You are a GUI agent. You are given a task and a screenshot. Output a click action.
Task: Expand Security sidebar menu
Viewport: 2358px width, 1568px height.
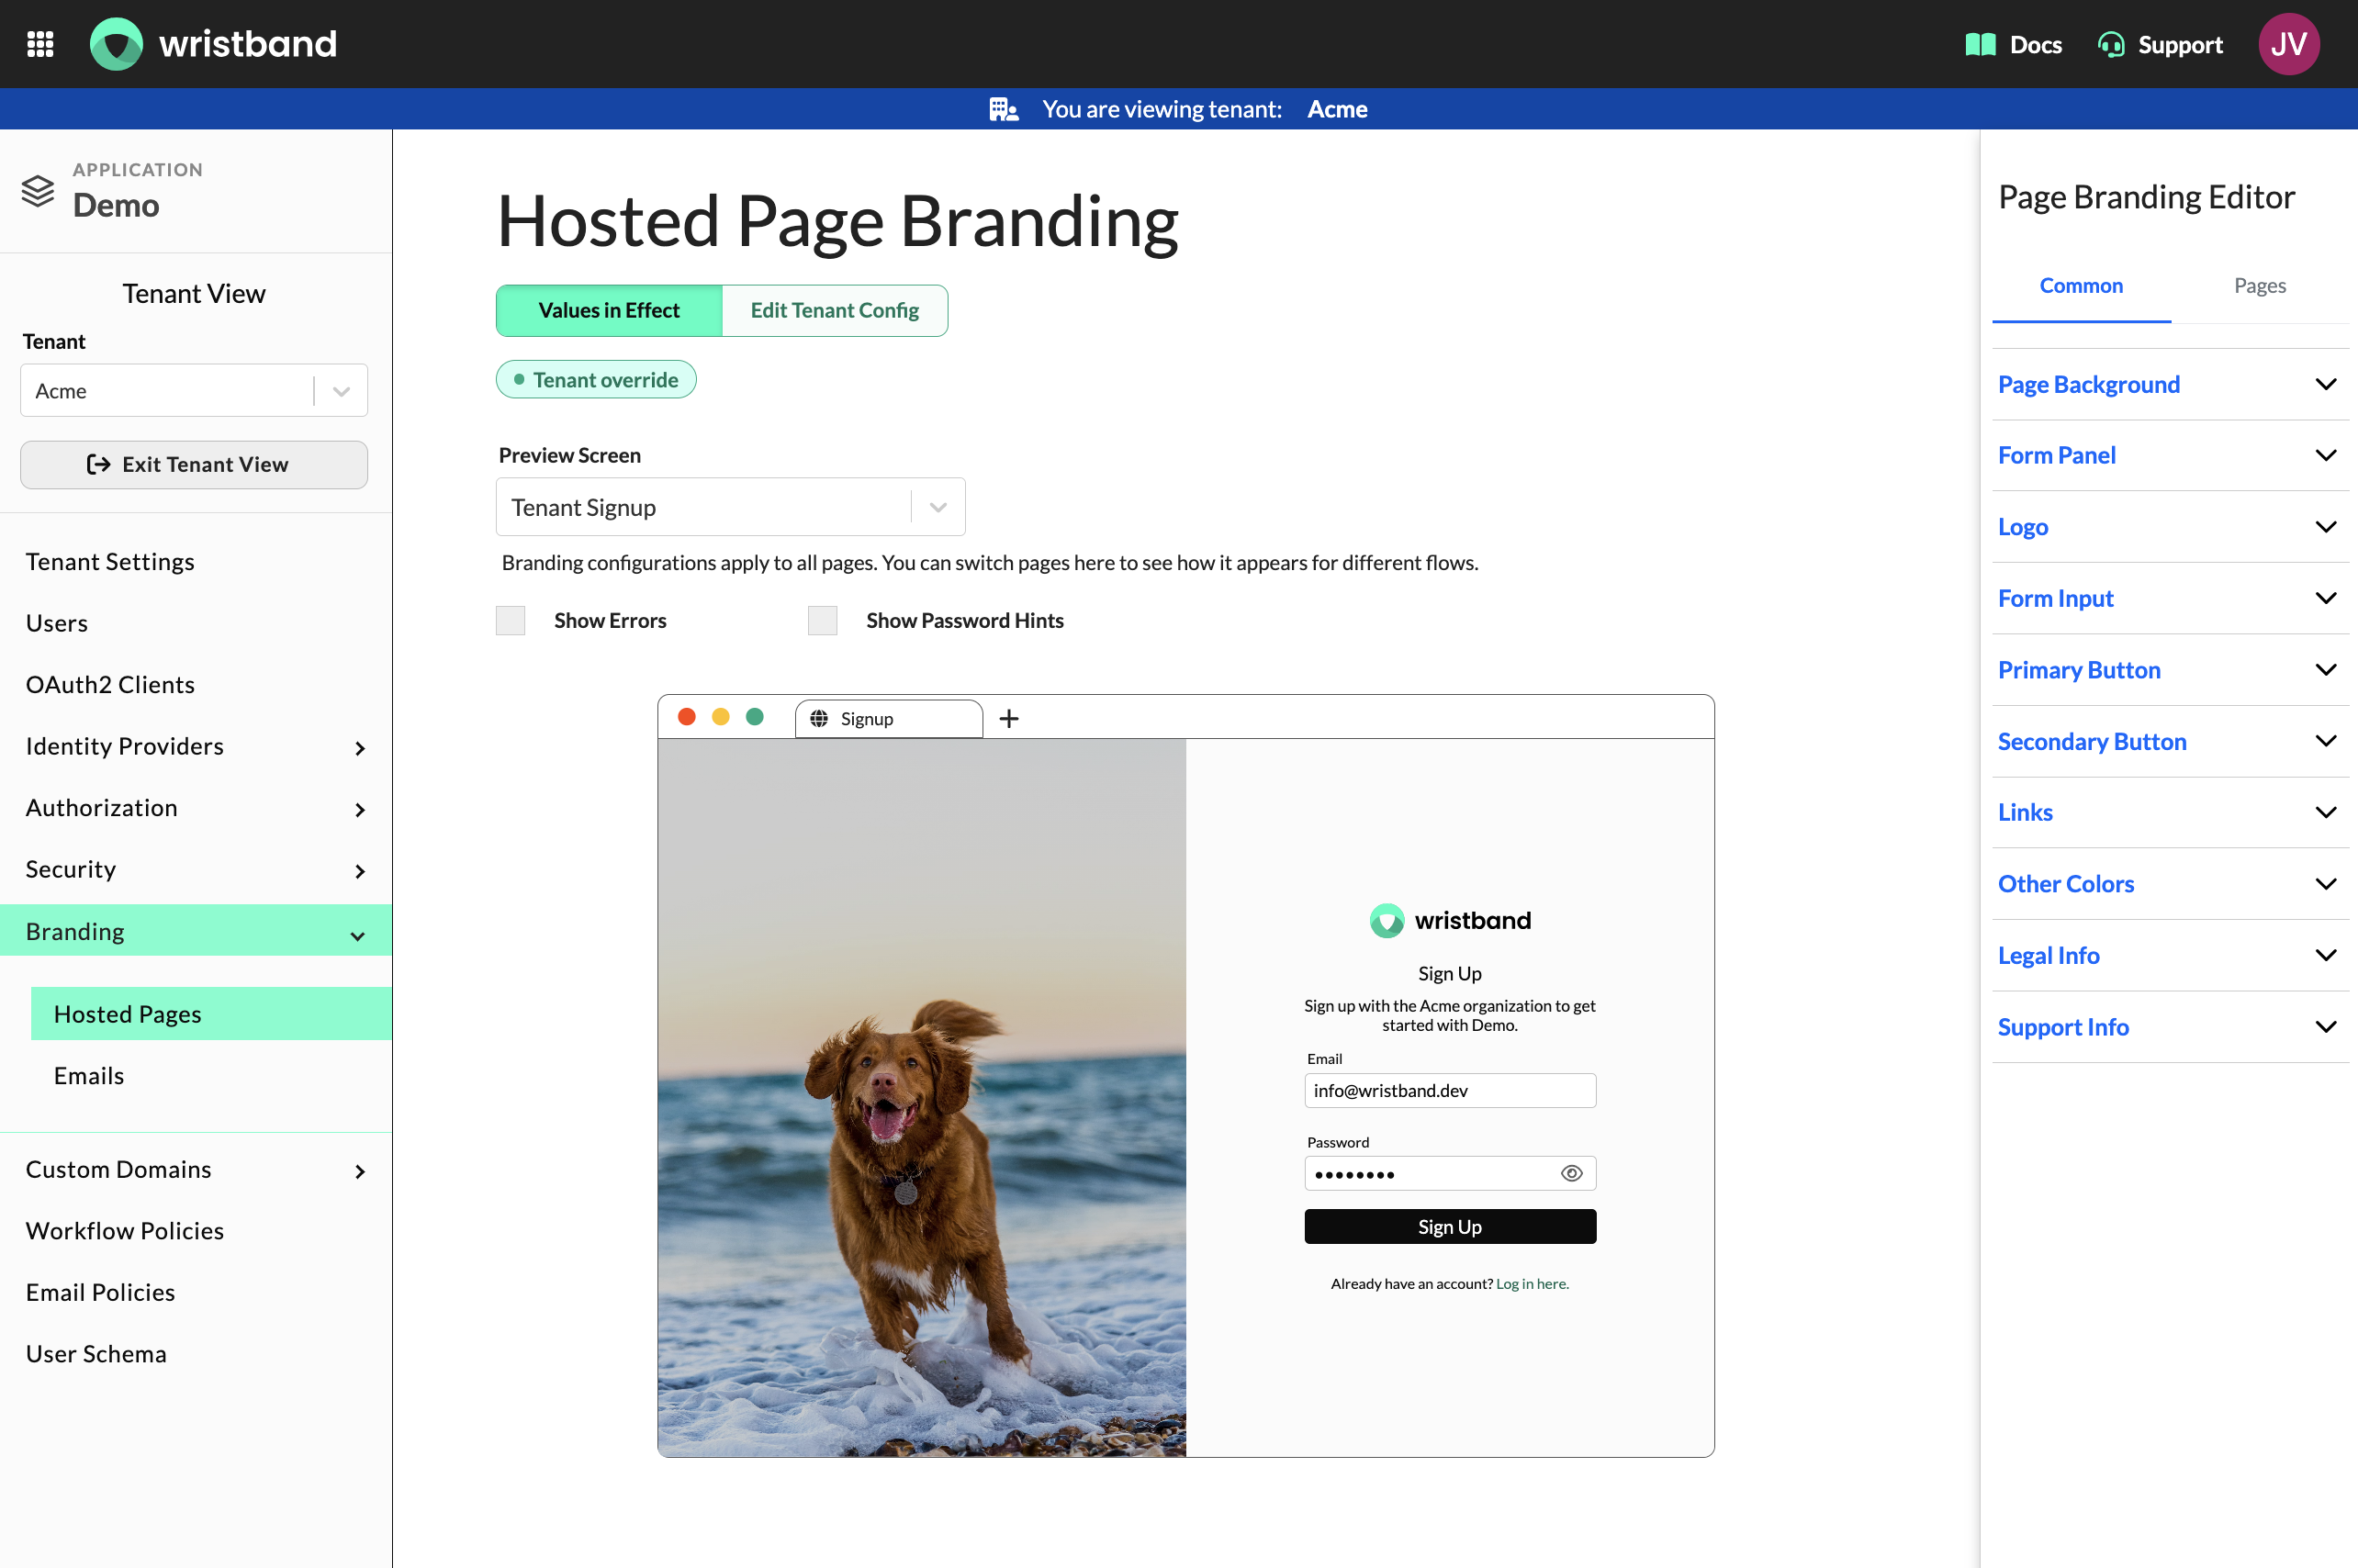coord(196,869)
